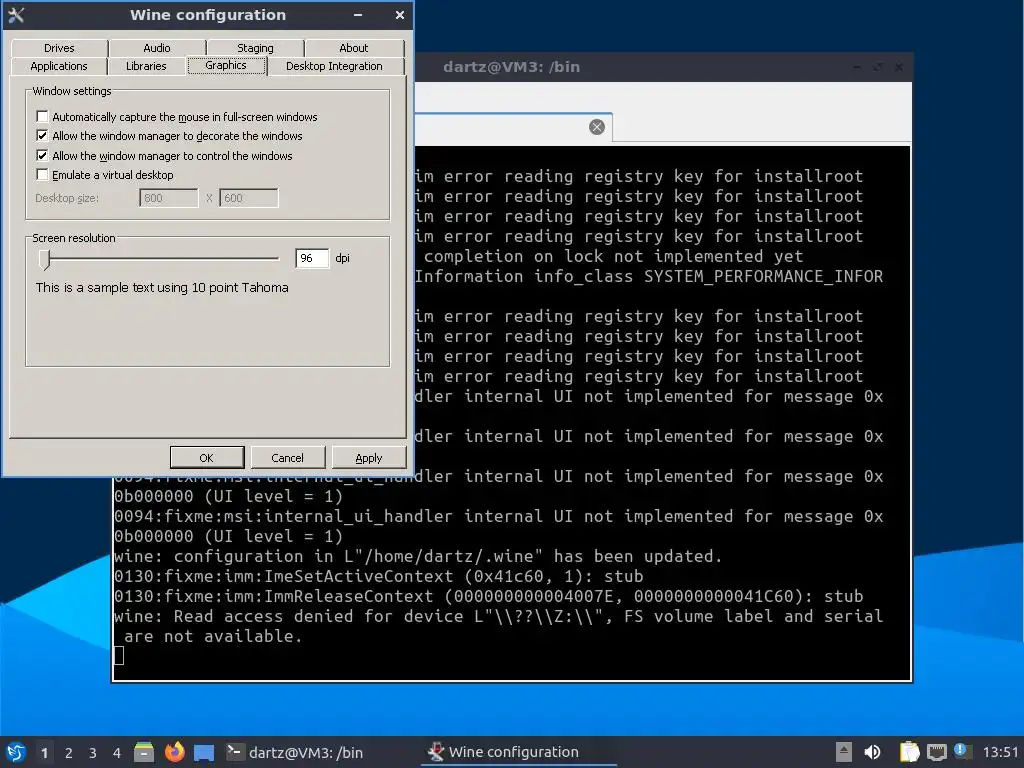Minimize the Wine configuration window

(358, 15)
